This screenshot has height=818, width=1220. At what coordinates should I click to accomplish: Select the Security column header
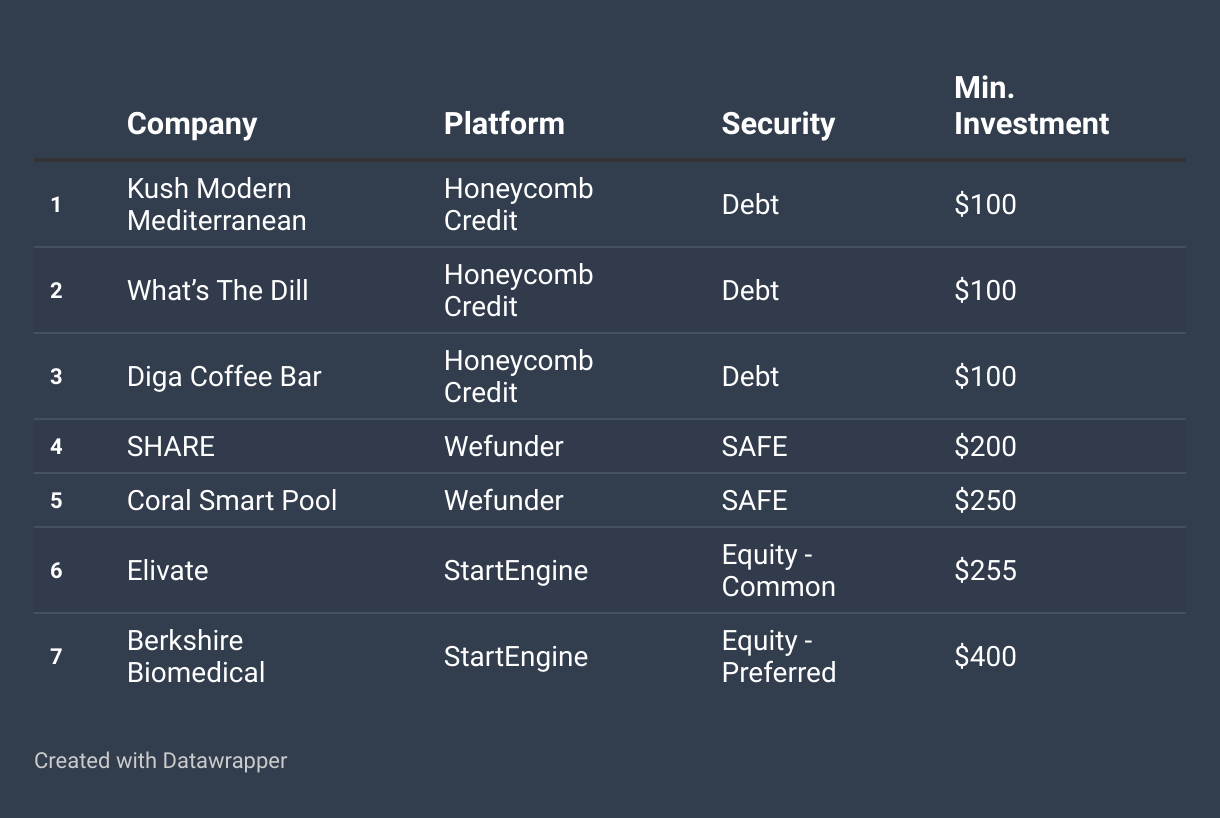(x=778, y=124)
